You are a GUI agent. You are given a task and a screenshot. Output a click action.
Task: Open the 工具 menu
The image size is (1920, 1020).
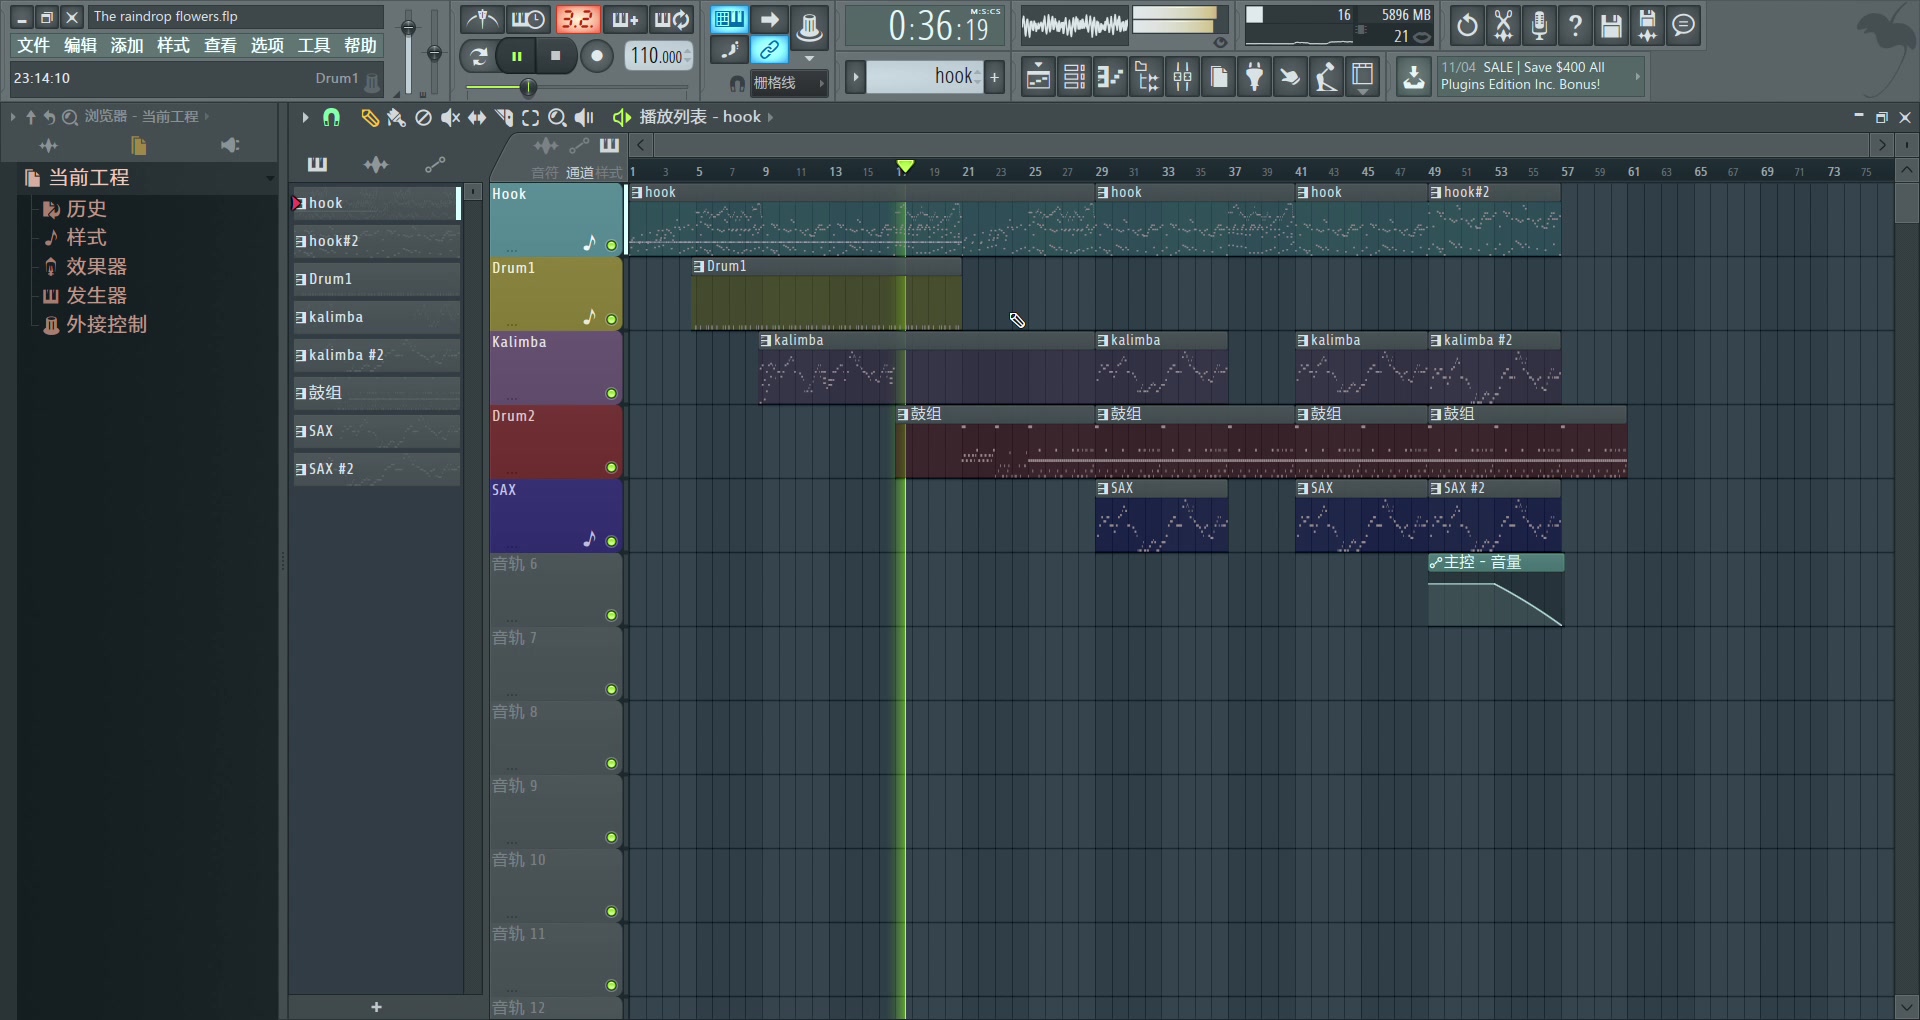pyautogui.click(x=313, y=45)
